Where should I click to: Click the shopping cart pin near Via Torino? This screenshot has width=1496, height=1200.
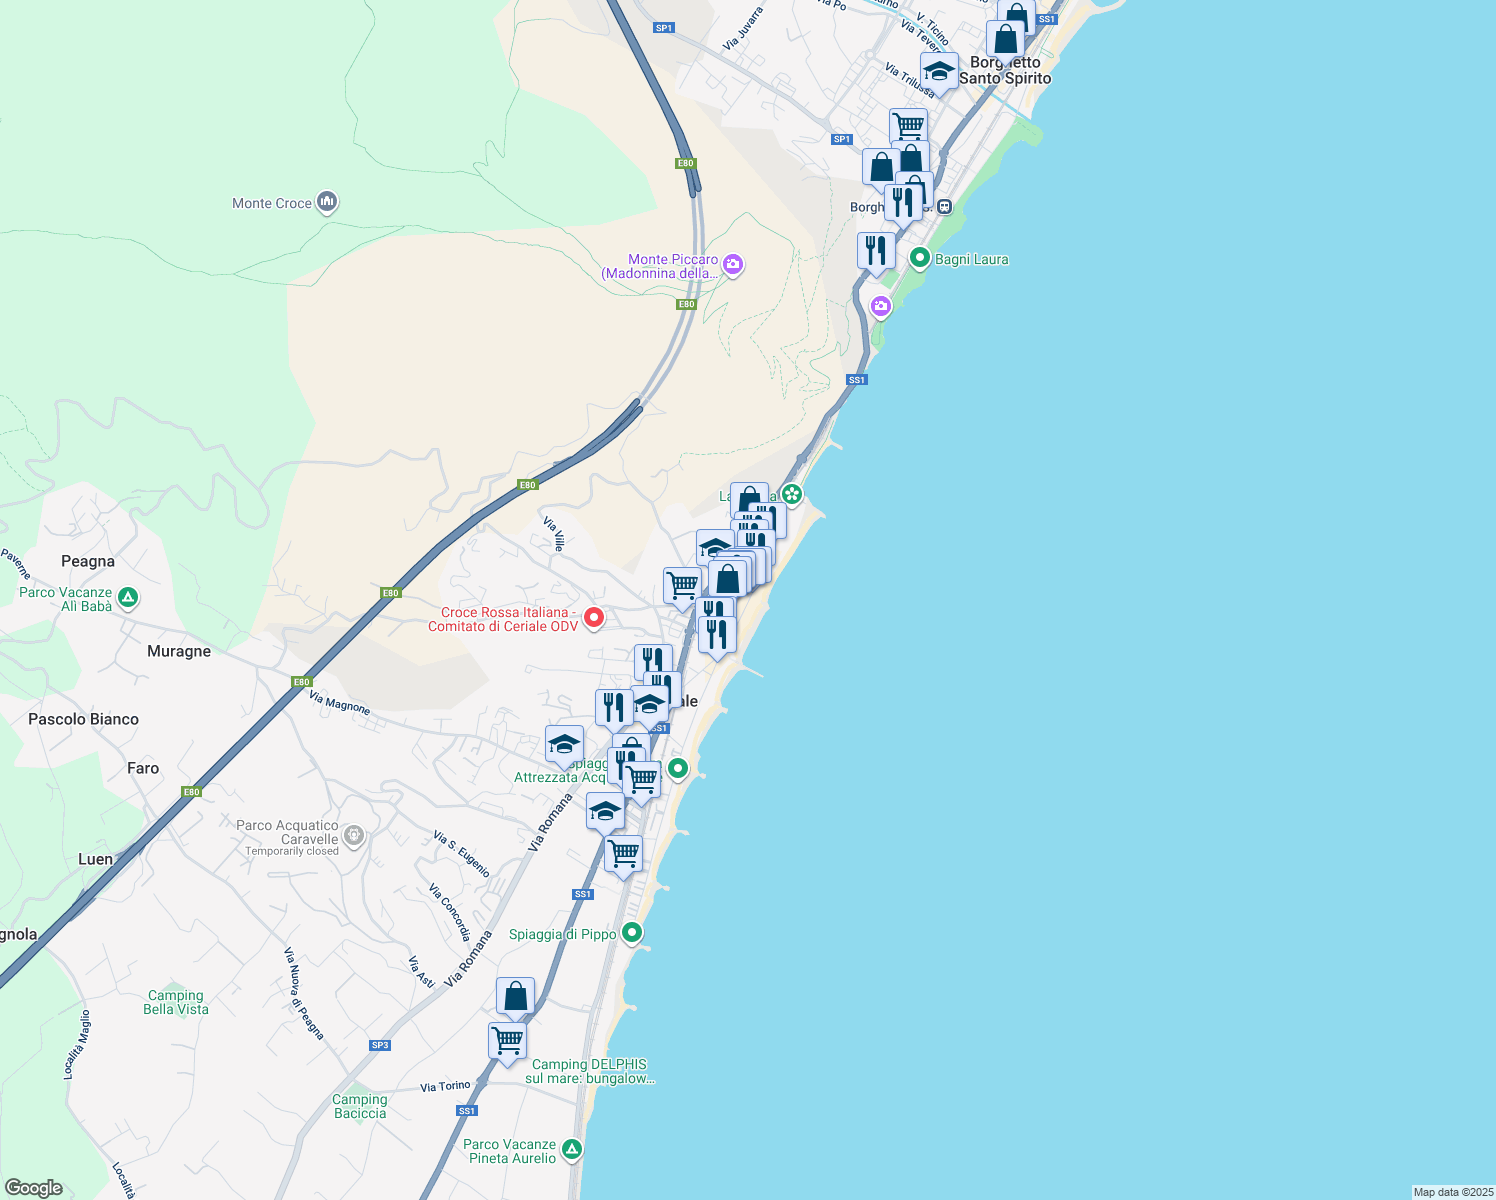click(507, 1041)
